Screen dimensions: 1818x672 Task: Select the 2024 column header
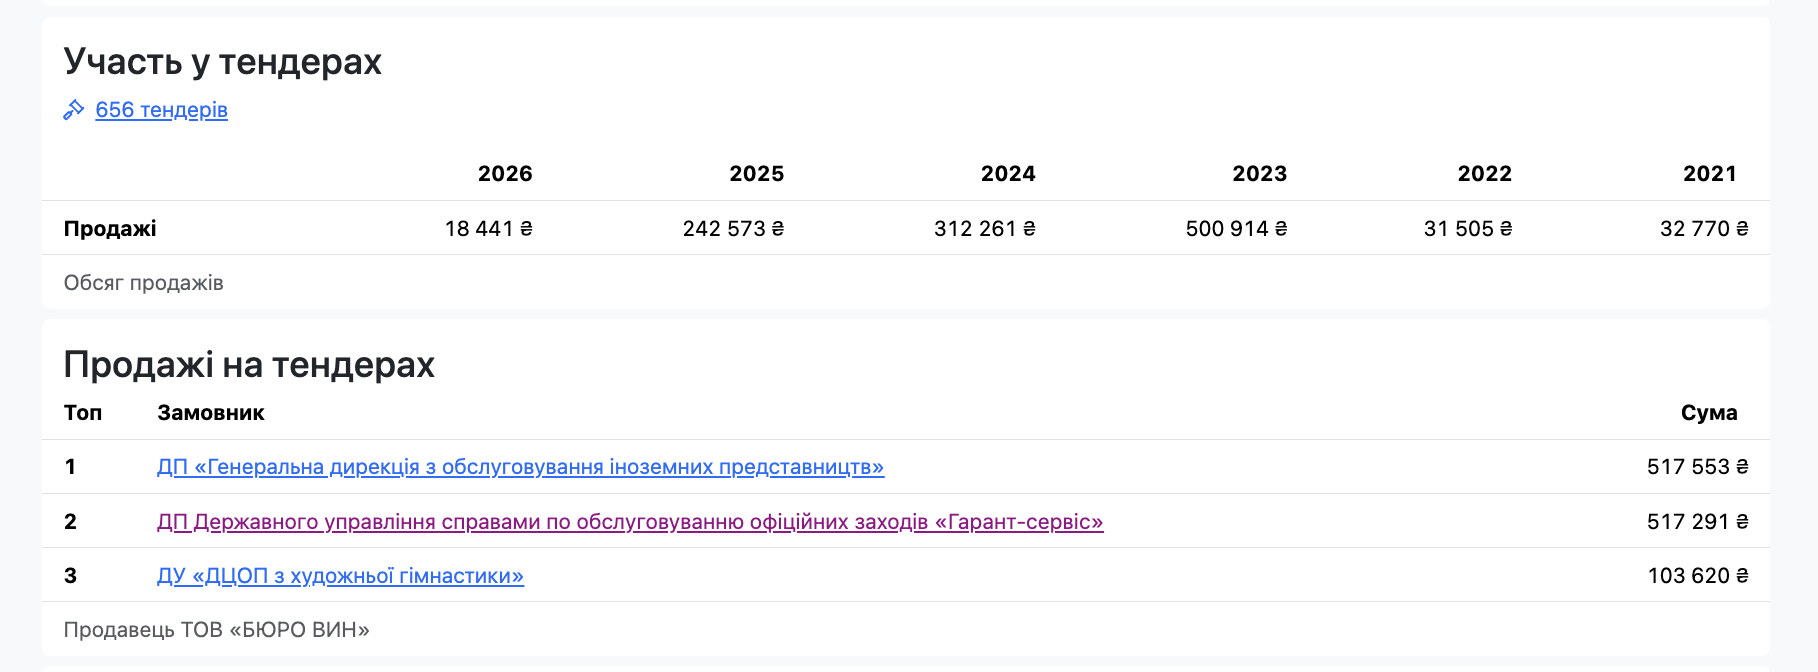[1008, 174]
